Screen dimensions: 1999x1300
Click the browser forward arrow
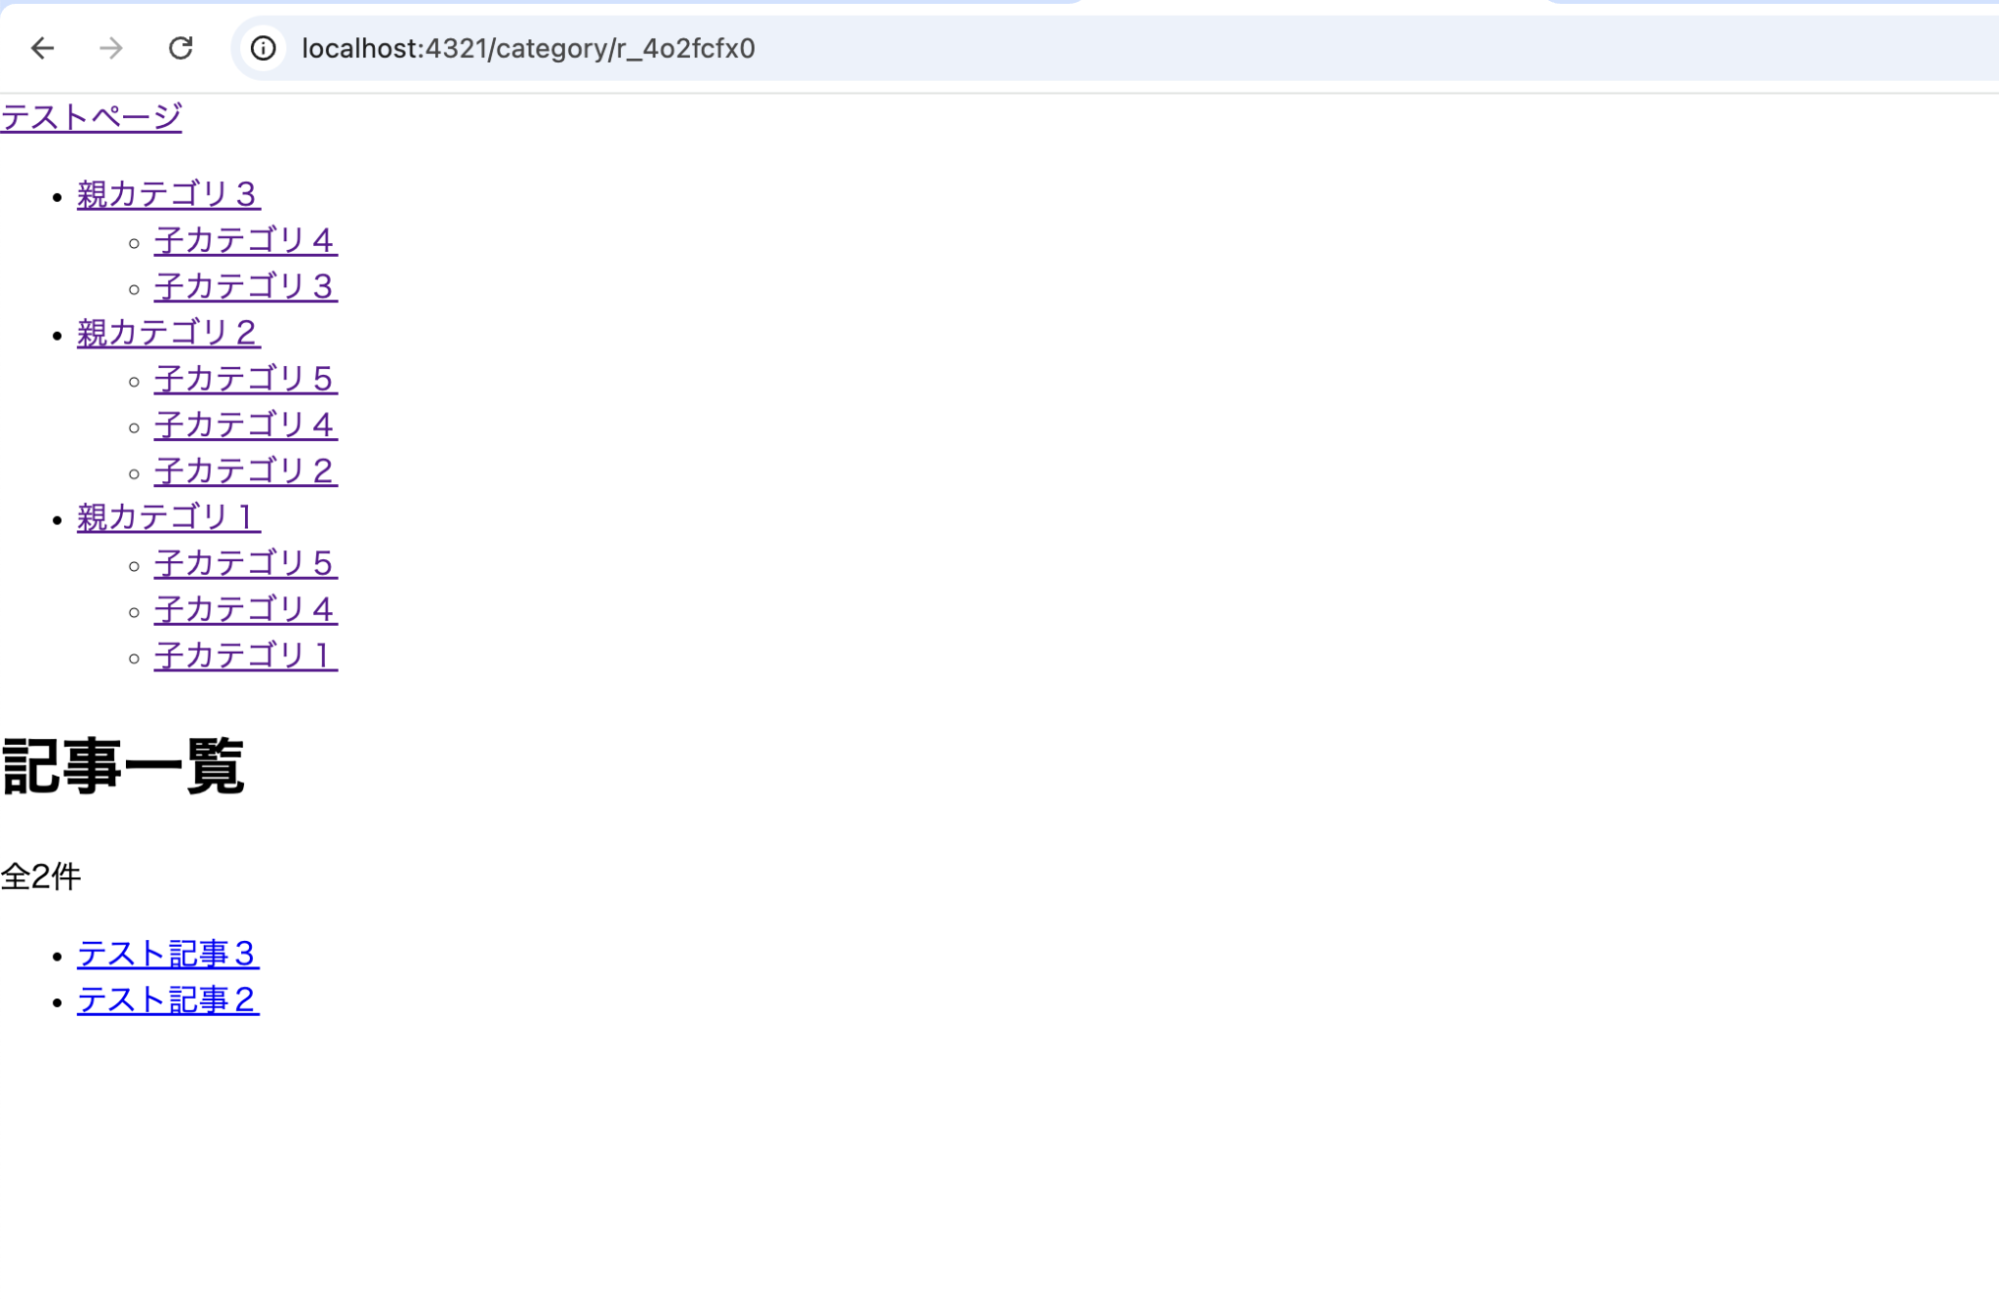[111, 48]
